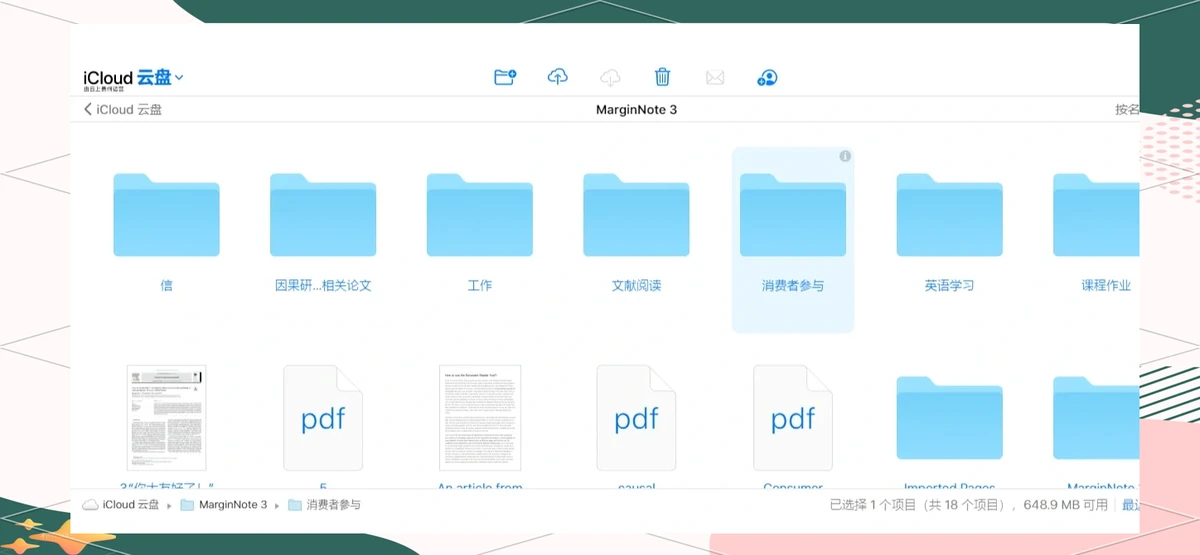Click the email envelope icon
Viewport: 1200px width, 555px height.
coord(714,78)
